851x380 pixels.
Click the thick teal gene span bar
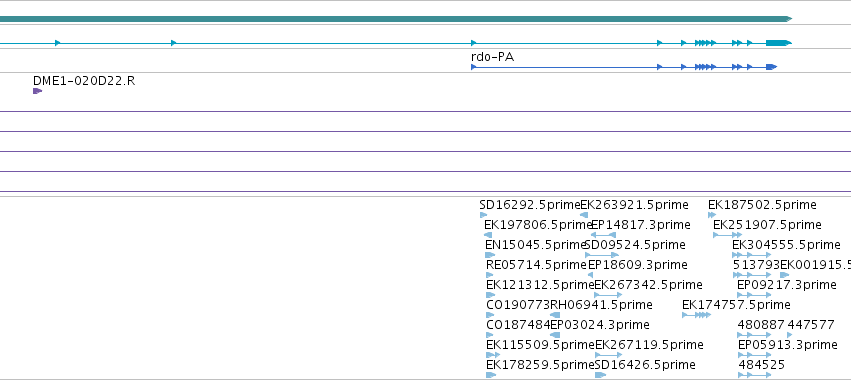[396, 19]
